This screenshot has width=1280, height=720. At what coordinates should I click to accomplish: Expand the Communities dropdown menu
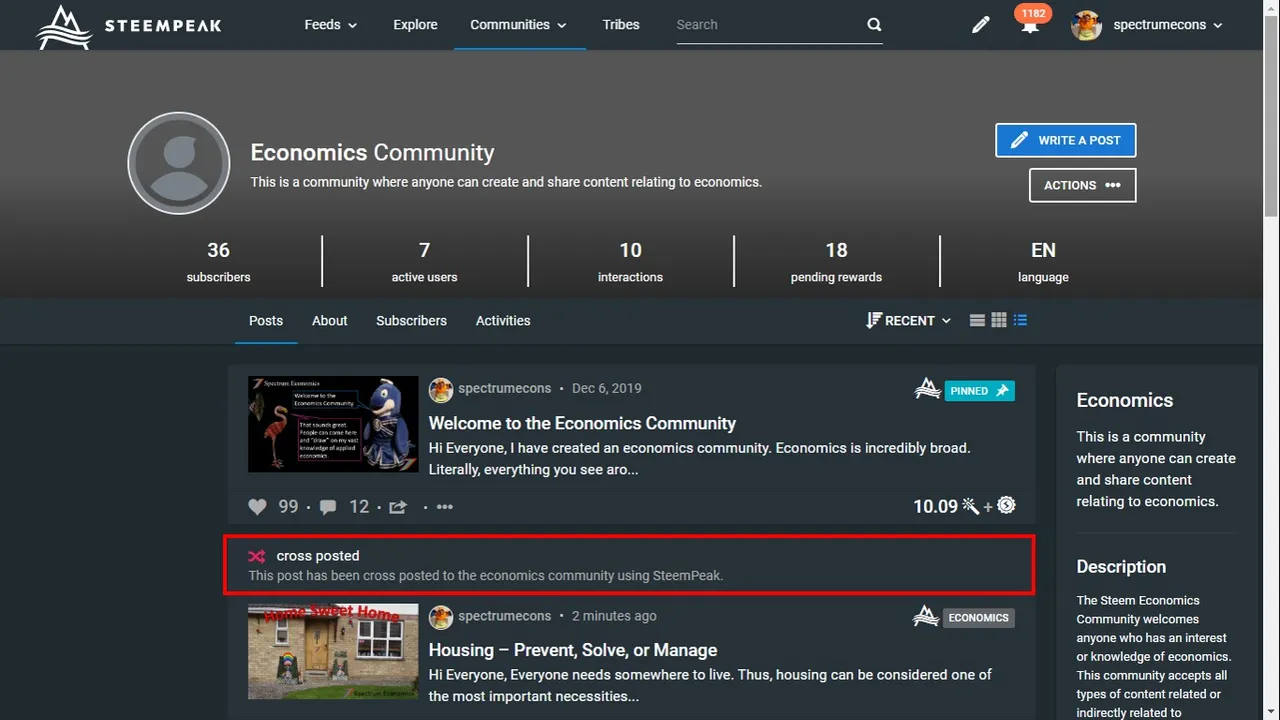coord(519,25)
